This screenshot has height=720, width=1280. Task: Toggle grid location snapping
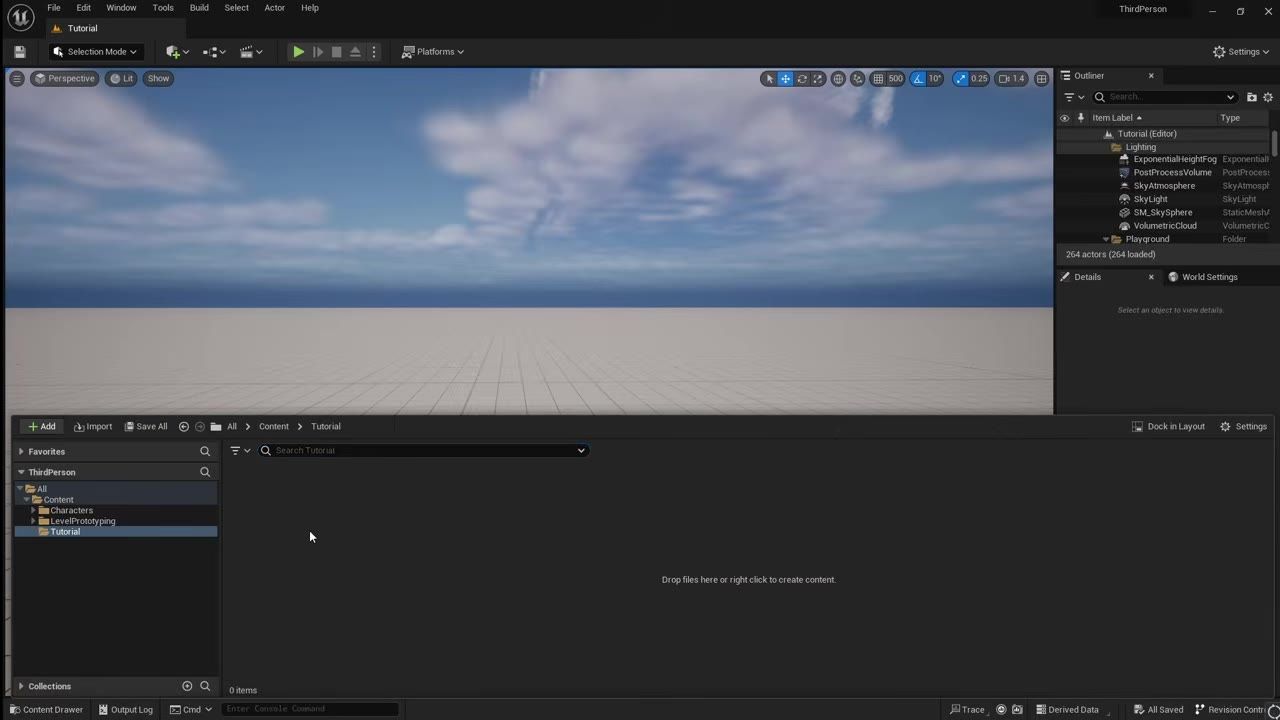point(878,79)
